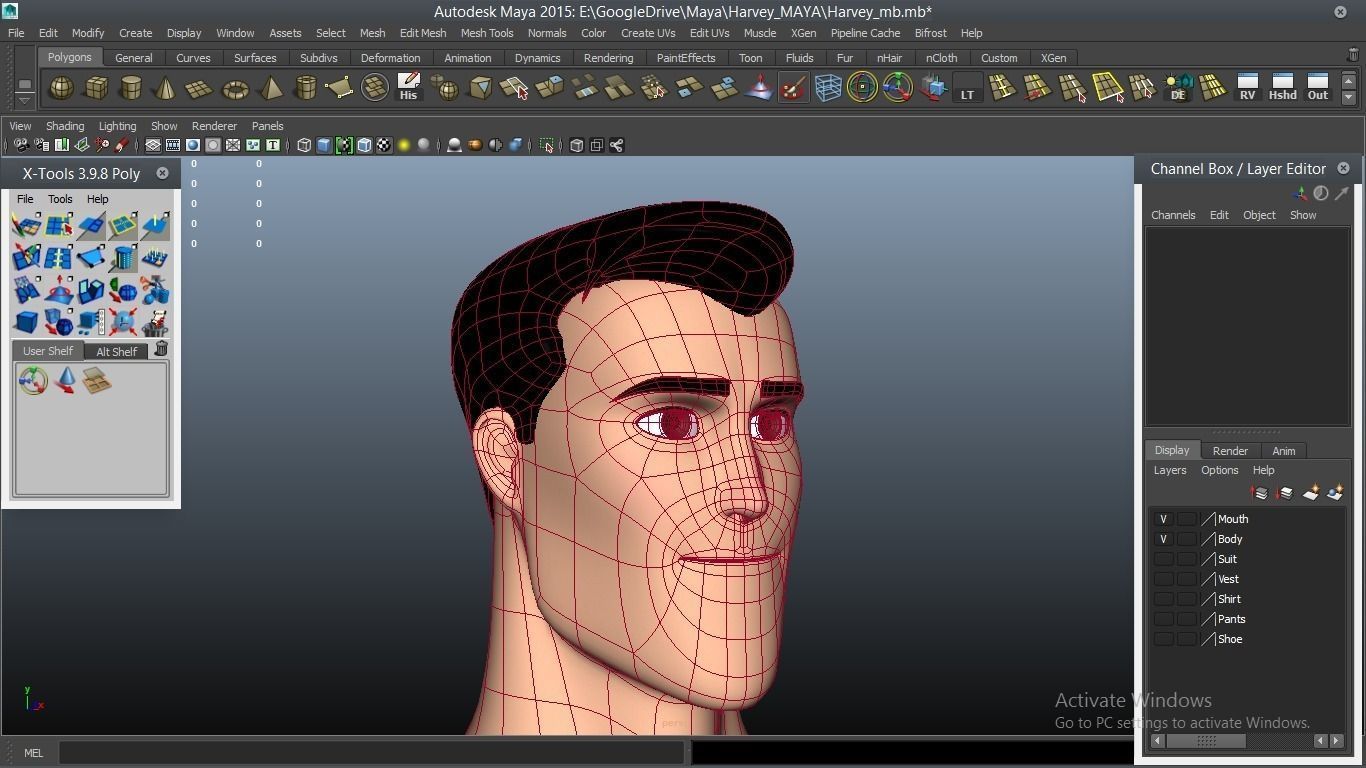Open the RV (Render View) shelf button
The height and width of the screenshot is (768, 1366).
coord(1247,87)
